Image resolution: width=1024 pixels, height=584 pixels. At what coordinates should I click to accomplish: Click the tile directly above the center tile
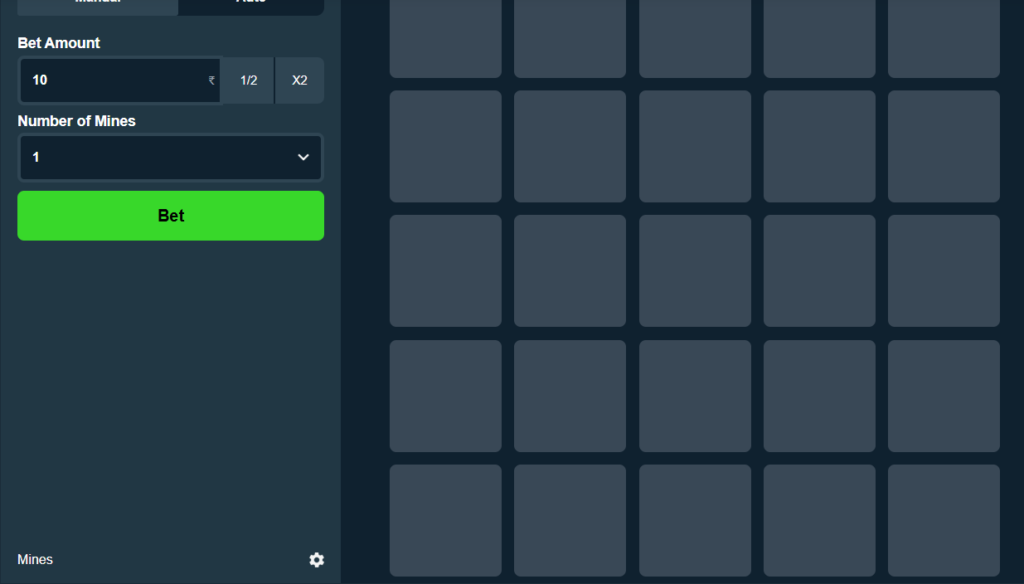(694, 146)
